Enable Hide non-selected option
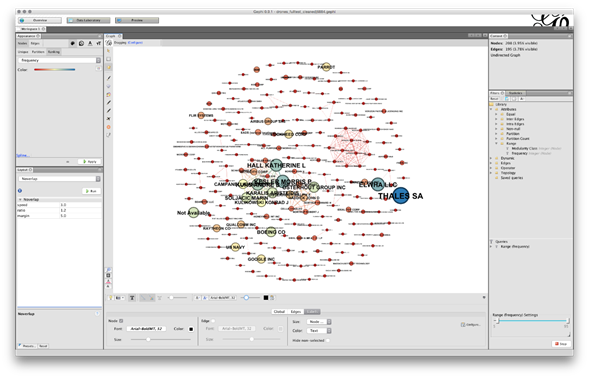This screenshot has height=378, width=589. (328, 340)
